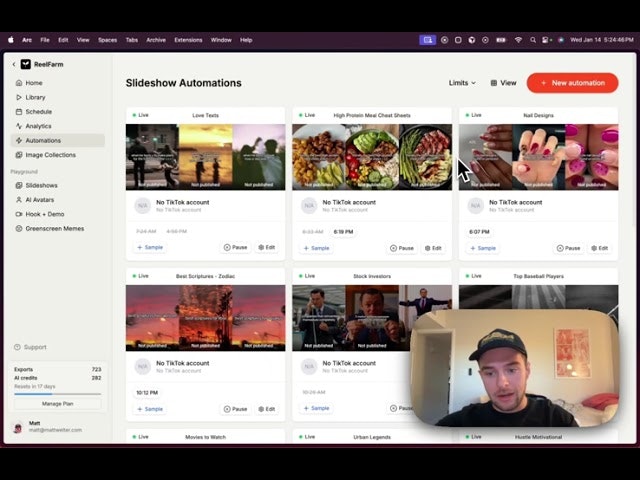Expand the Limits dropdown
The height and width of the screenshot is (480, 640).
coord(462,83)
